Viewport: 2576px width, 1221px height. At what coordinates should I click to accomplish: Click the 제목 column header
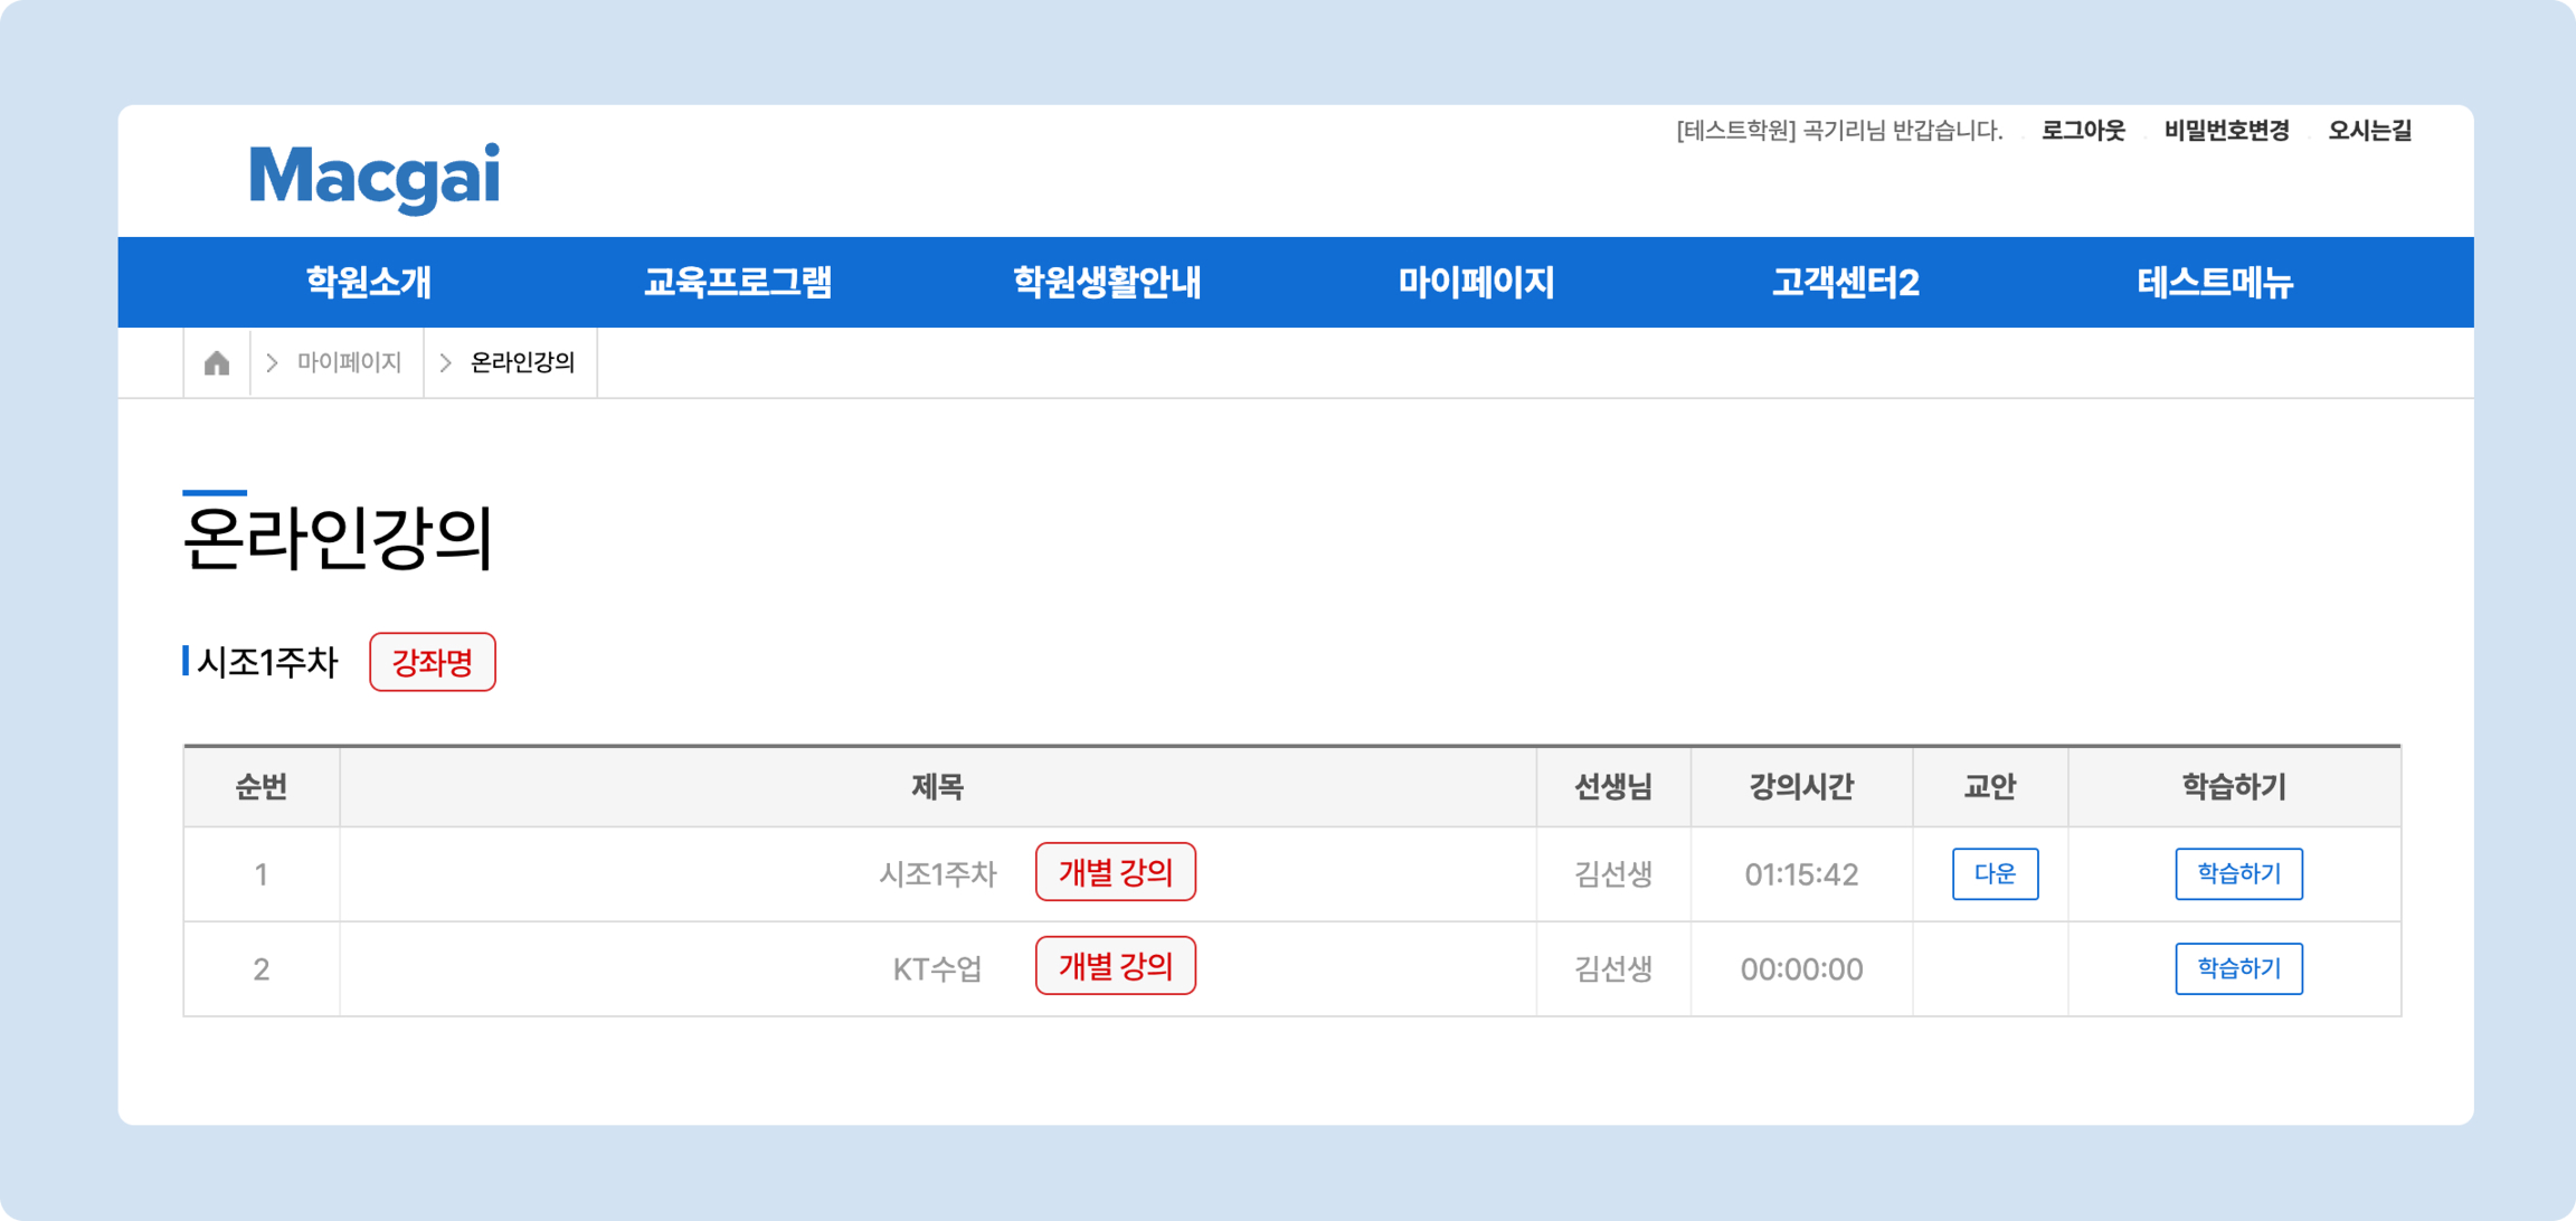(x=937, y=787)
